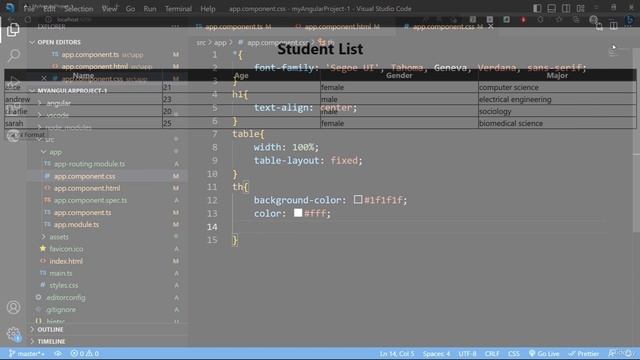640x360 pixels.
Task: Open .editorconfig in the file tree
Action: [x=65, y=298]
